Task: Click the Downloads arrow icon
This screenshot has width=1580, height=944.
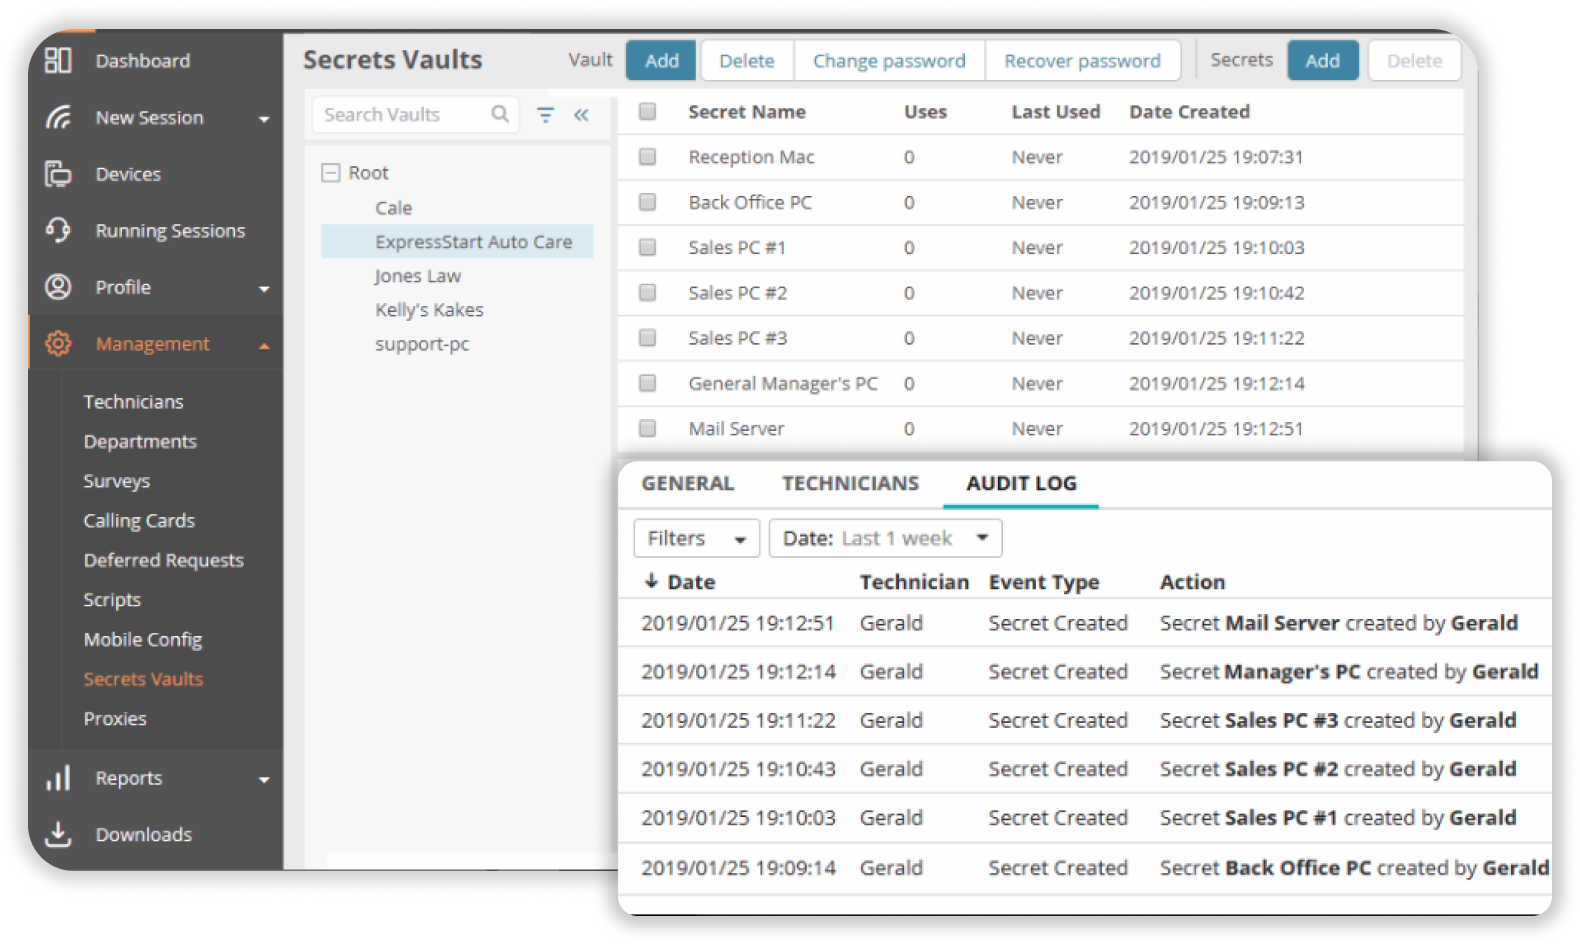Action: click(x=58, y=834)
